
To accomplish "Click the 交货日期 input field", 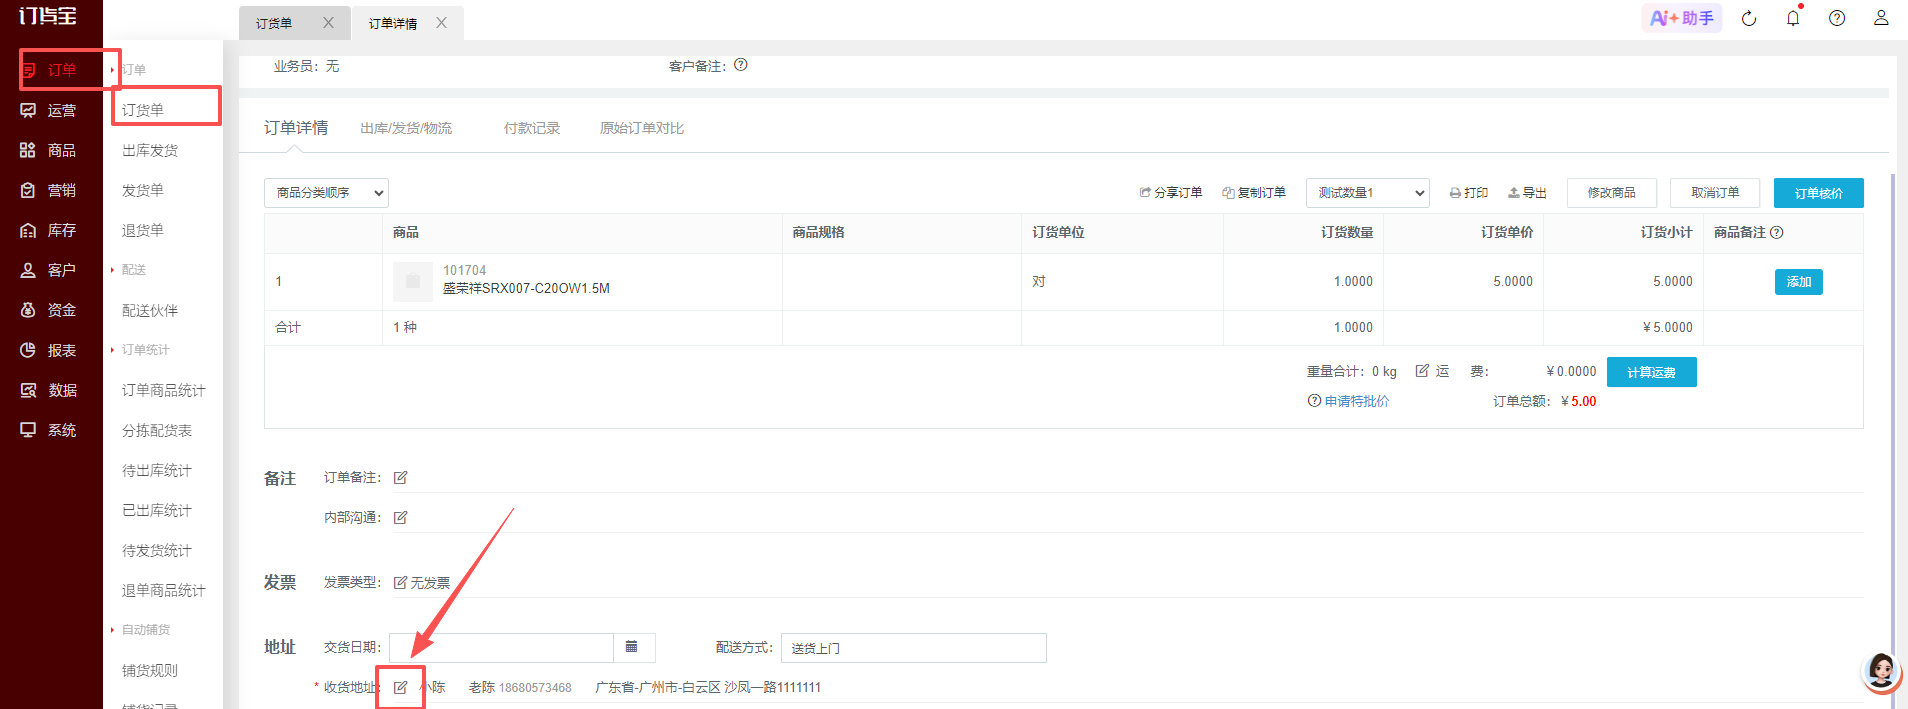I will tap(501, 647).
